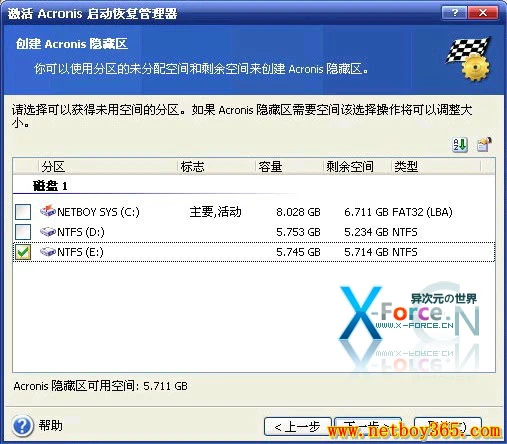507x444 pixels.
Task: Close the Acronis wizard window
Action: [483, 13]
